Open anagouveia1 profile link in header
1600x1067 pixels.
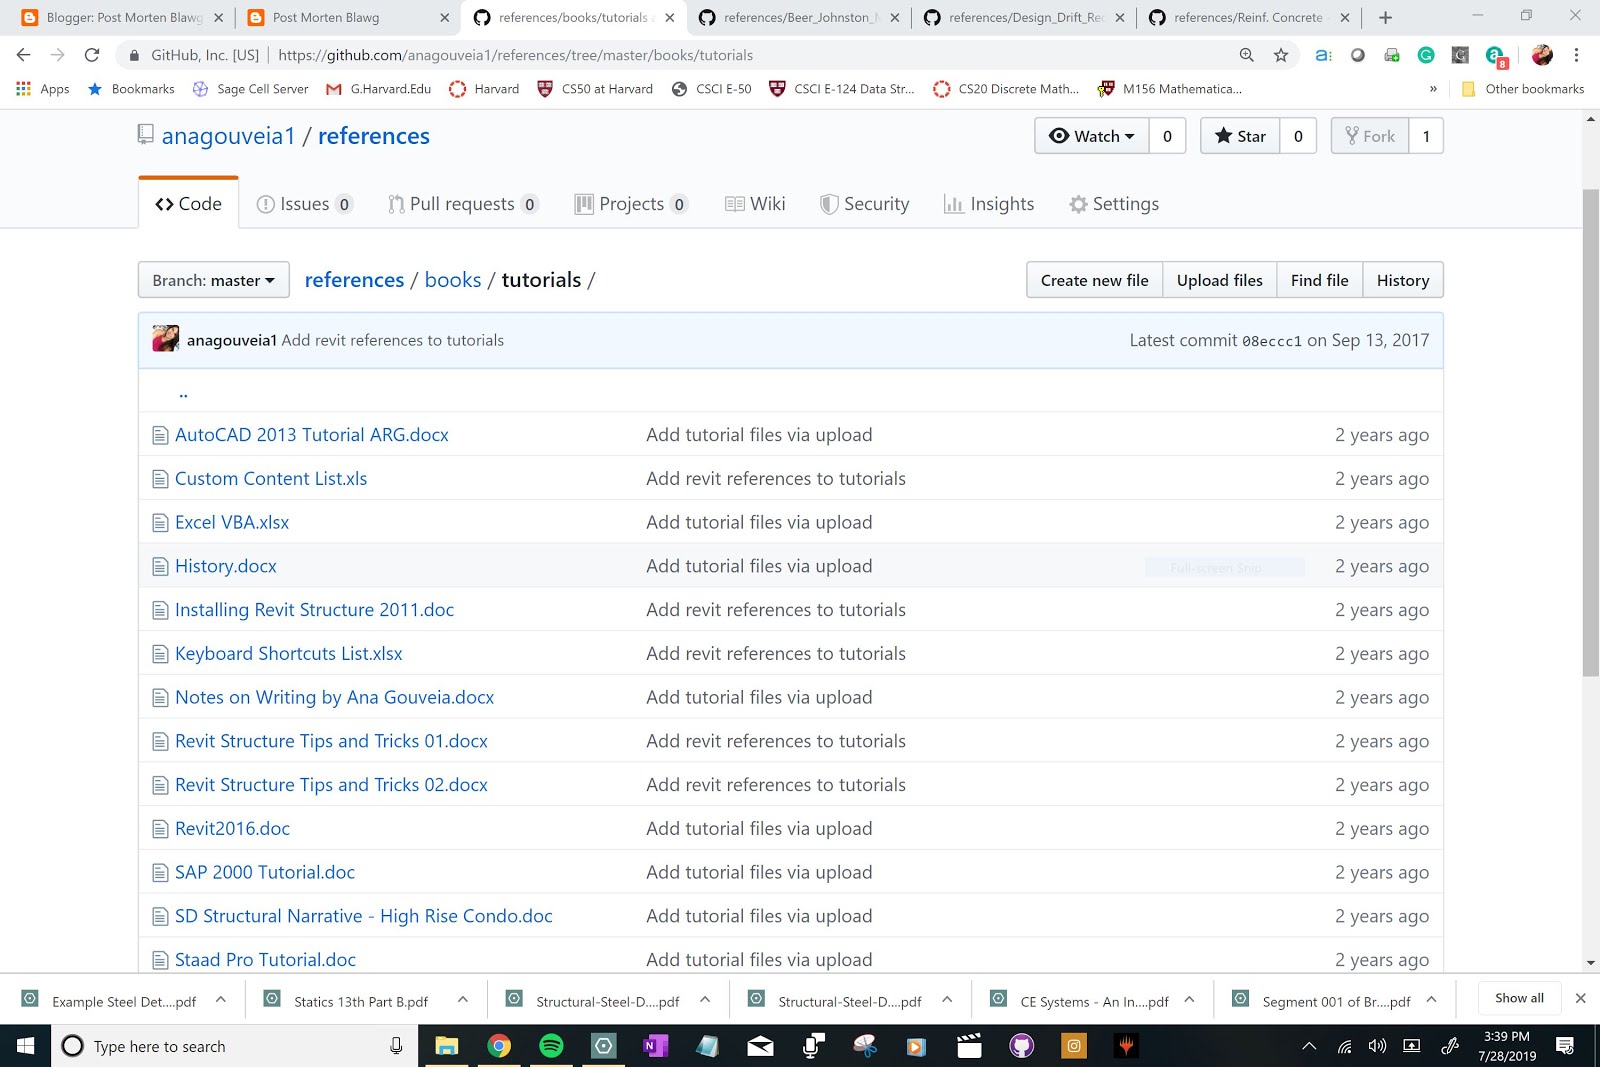tap(229, 136)
